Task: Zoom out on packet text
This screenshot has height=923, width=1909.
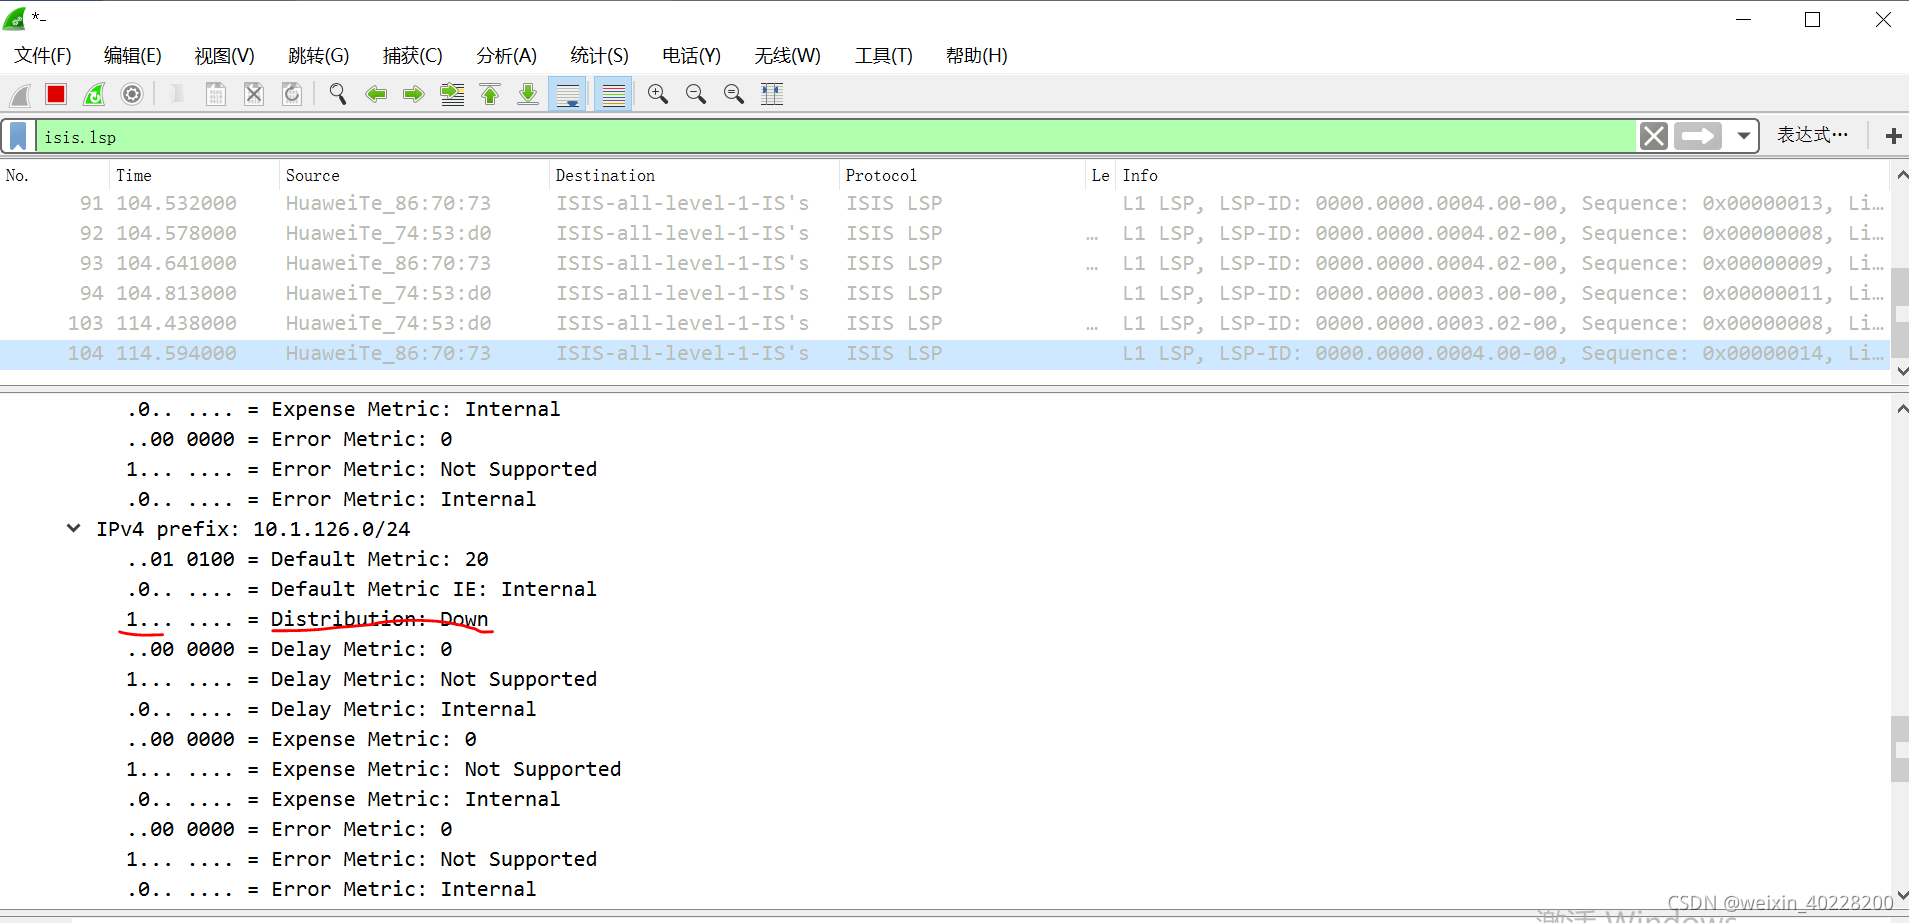Action: click(696, 95)
